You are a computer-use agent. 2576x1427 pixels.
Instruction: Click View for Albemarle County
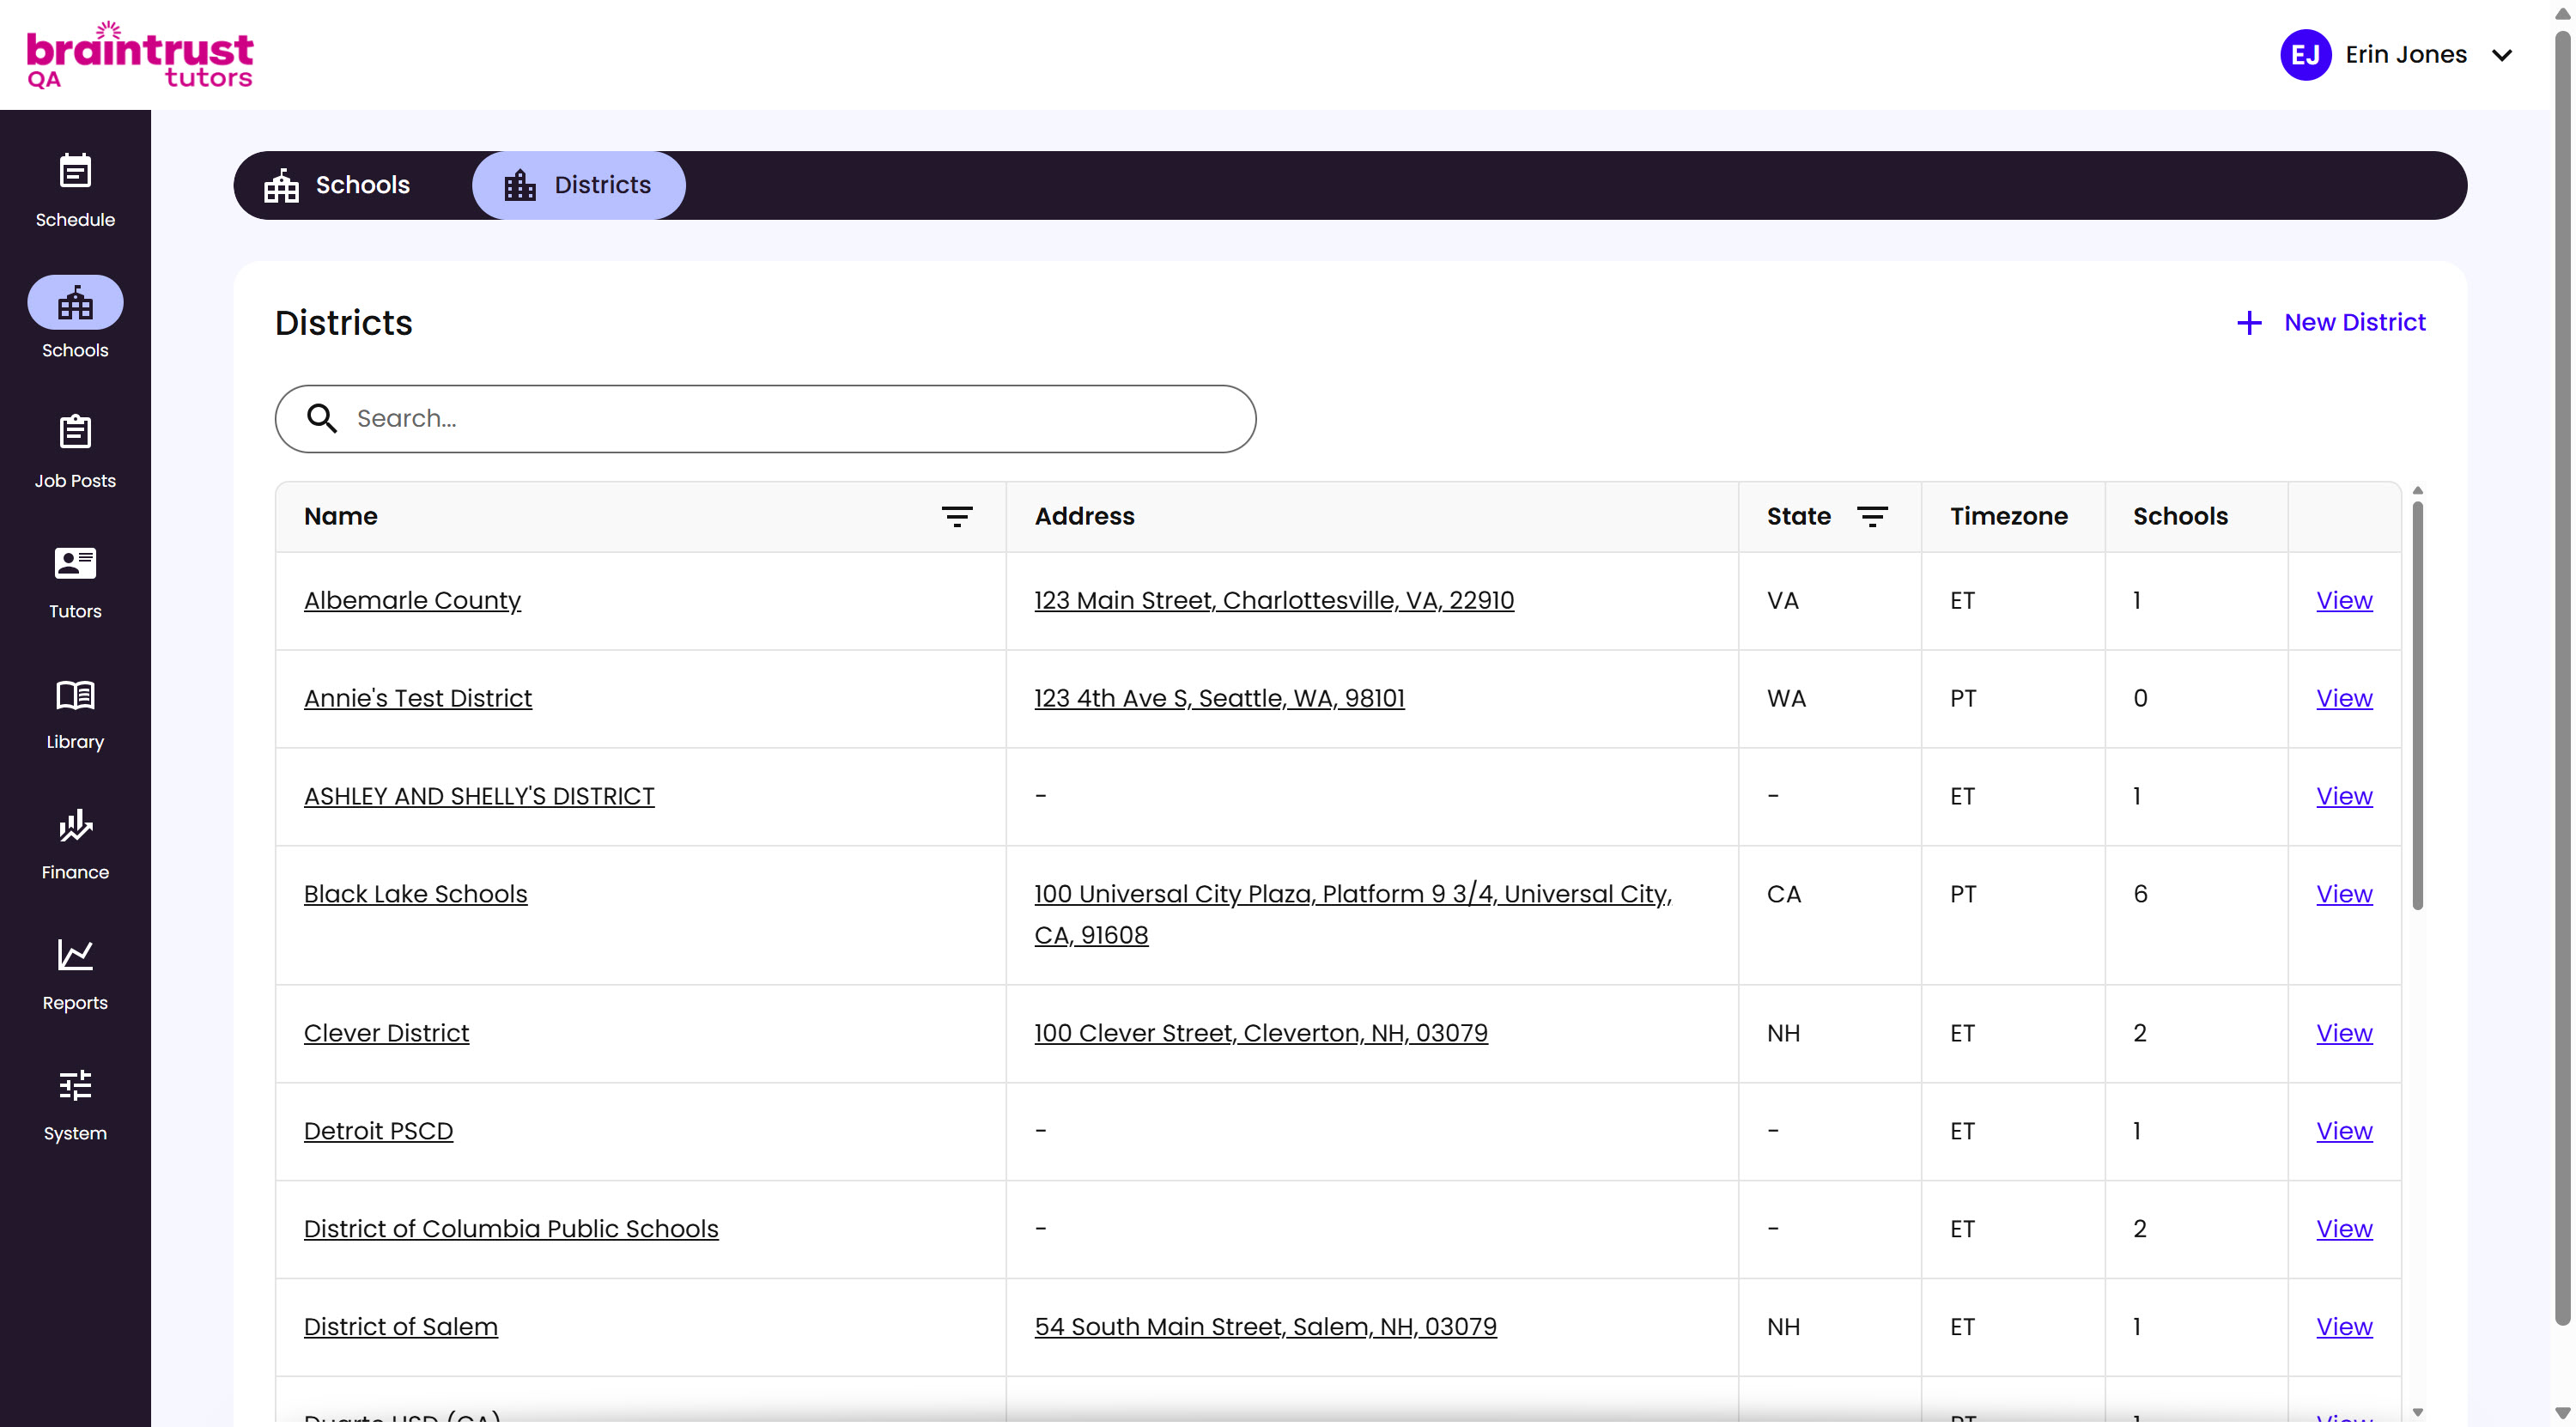pos(2344,600)
